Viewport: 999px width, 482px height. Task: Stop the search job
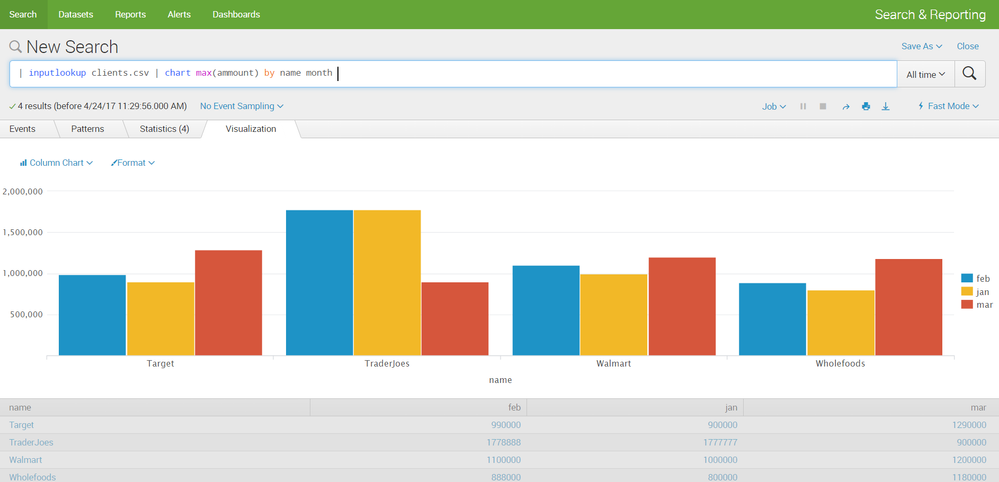[x=823, y=106]
